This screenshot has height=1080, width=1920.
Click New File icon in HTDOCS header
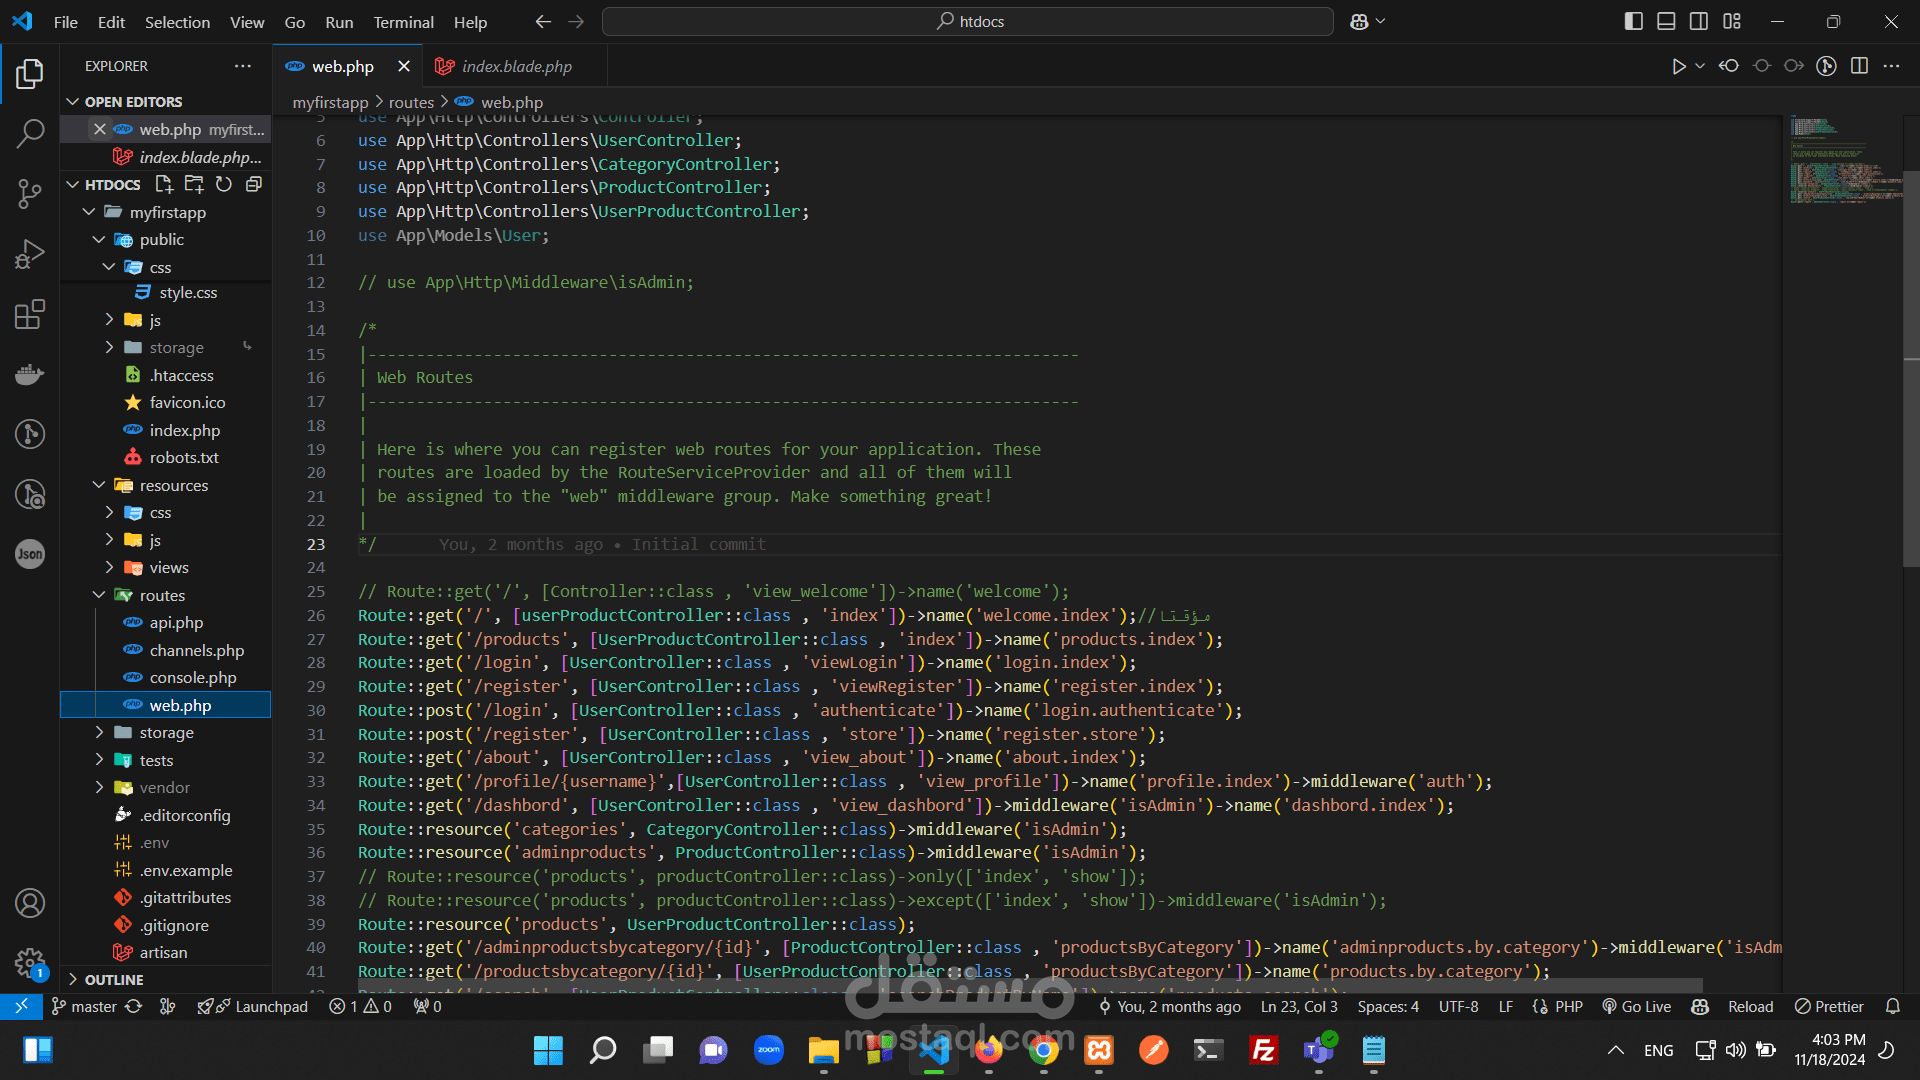(164, 184)
